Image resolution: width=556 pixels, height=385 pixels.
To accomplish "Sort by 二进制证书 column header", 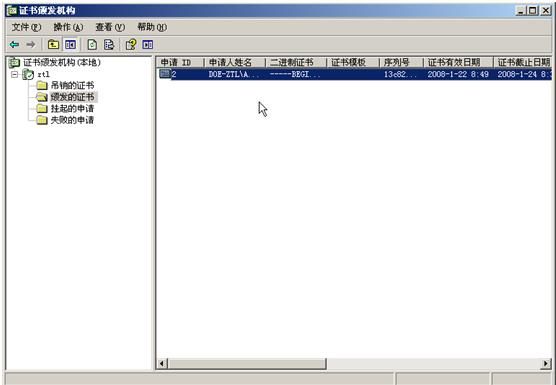I will click(296, 63).
